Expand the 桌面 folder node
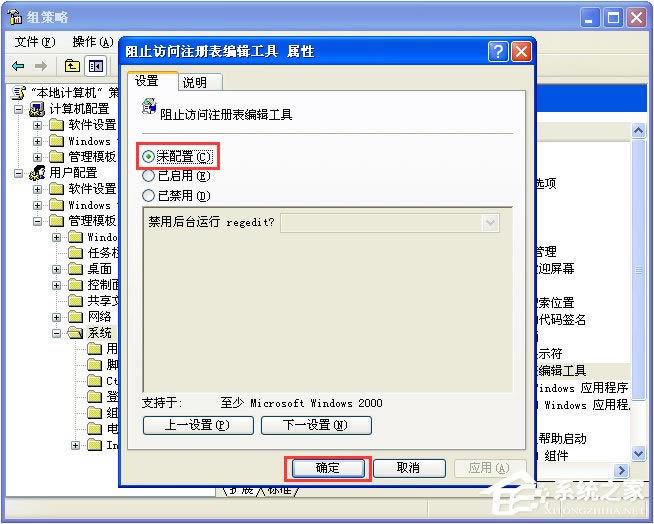654x524 pixels. click(x=56, y=269)
